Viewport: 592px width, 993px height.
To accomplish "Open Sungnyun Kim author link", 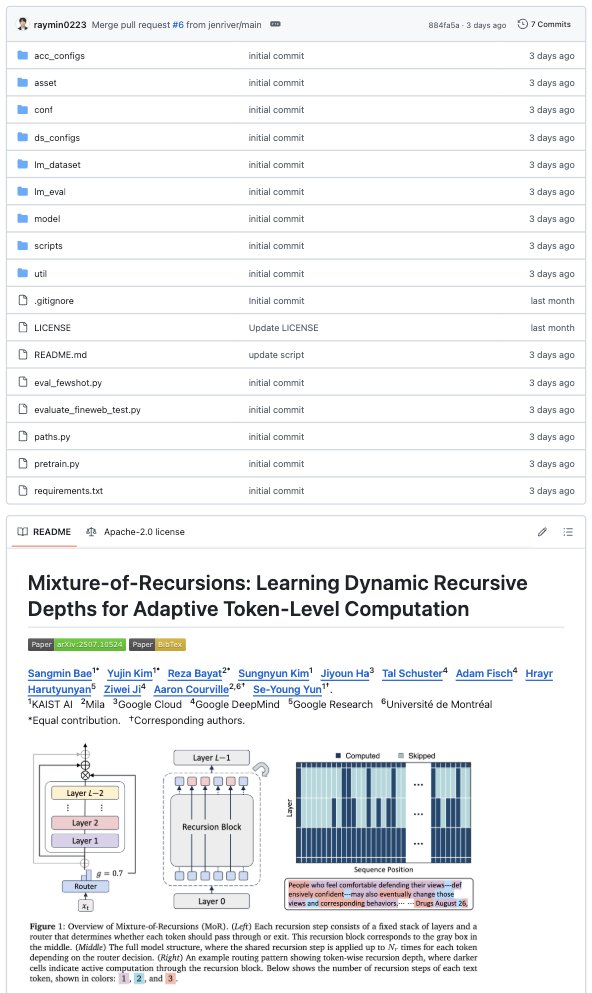I will (274, 674).
